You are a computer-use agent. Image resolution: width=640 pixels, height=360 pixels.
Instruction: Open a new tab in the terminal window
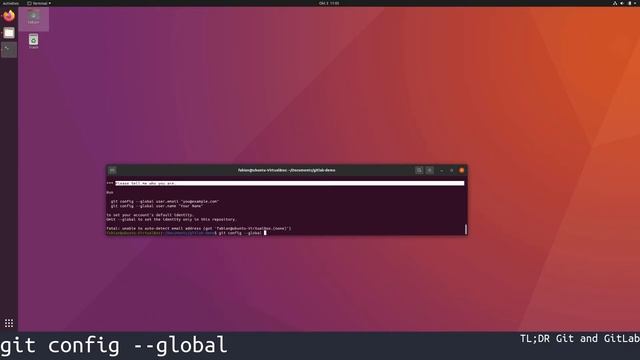(112, 170)
